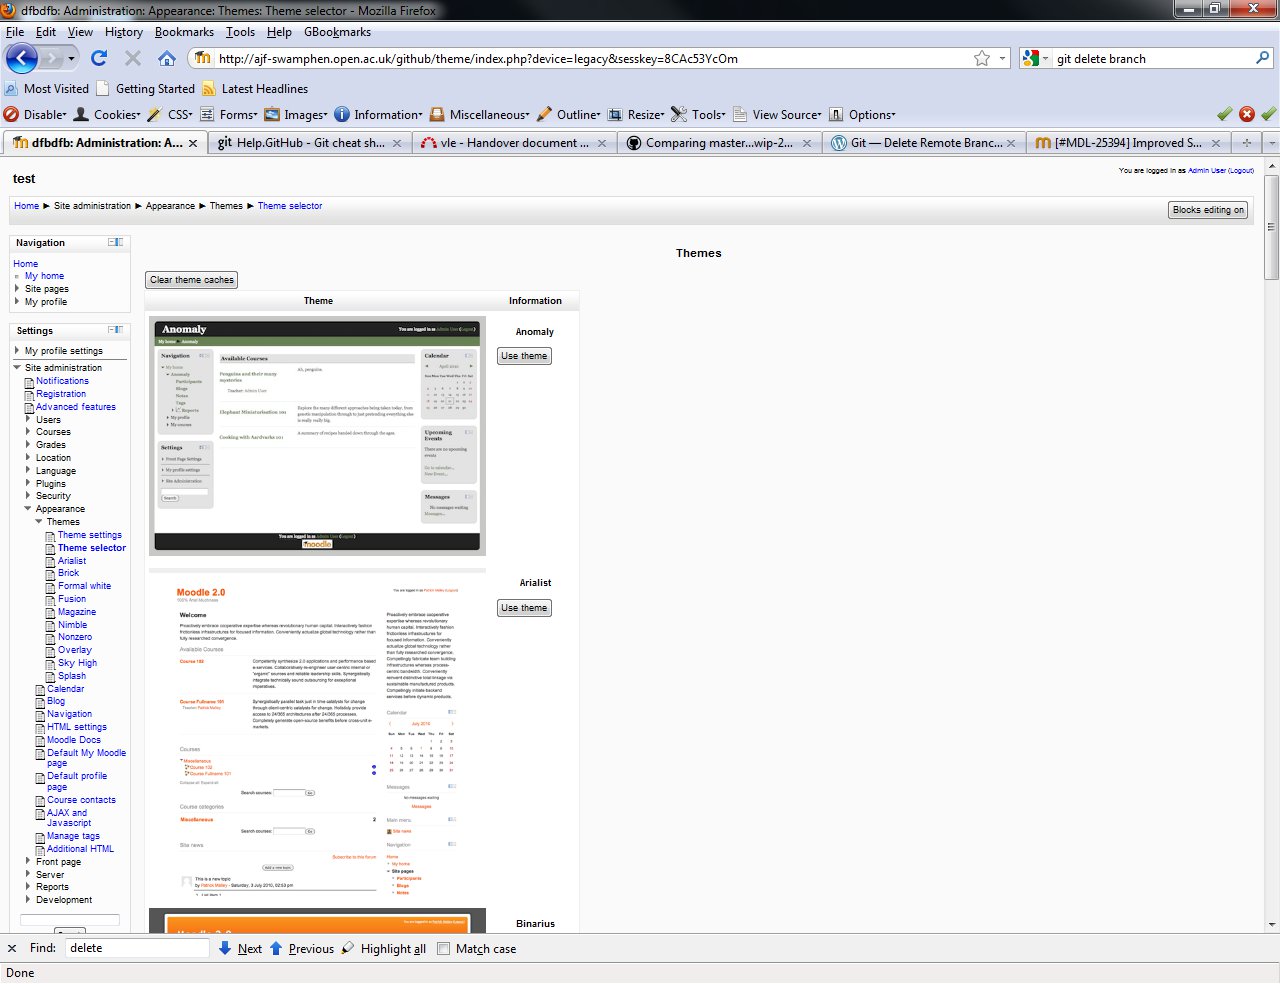Open the Sky High theme settings link

tap(77, 663)
